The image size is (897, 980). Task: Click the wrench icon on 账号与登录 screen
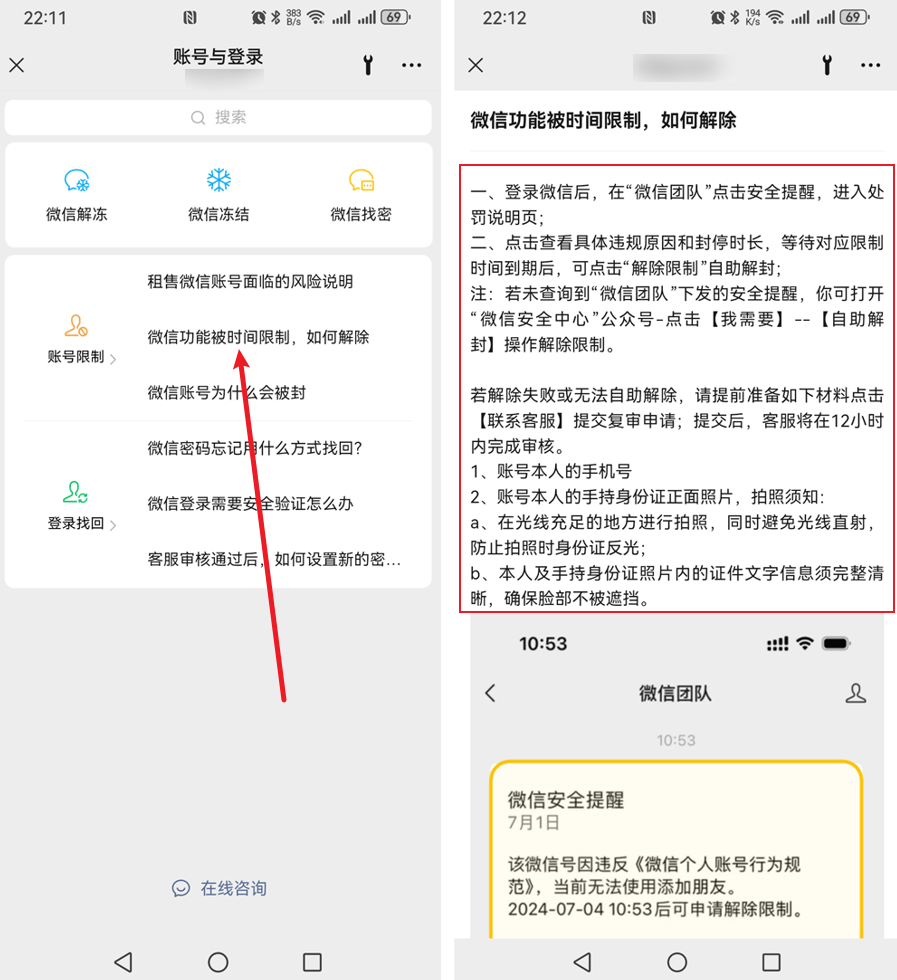pyautogui.click(x=368, y=65)
